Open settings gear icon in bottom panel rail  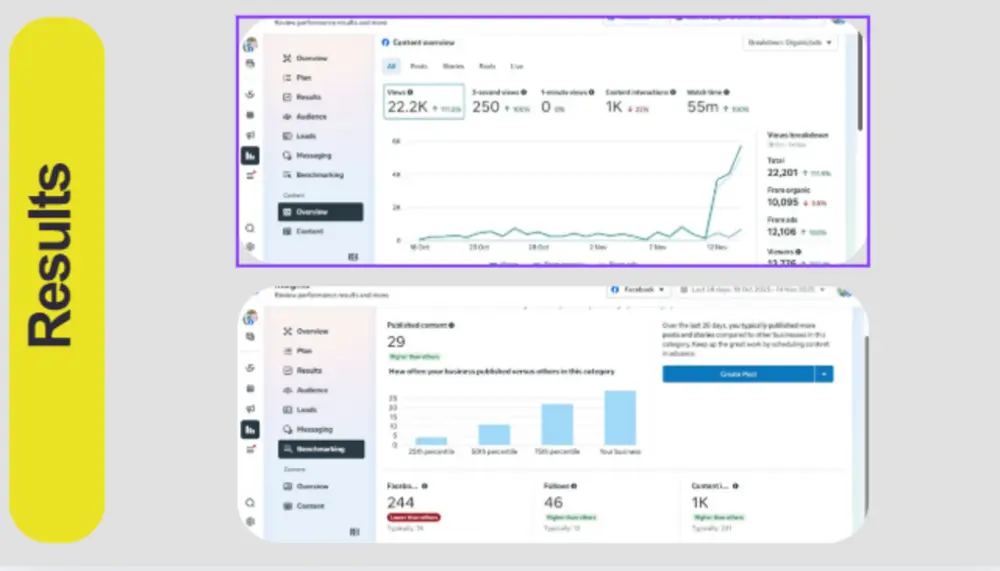tap(250, 521)
